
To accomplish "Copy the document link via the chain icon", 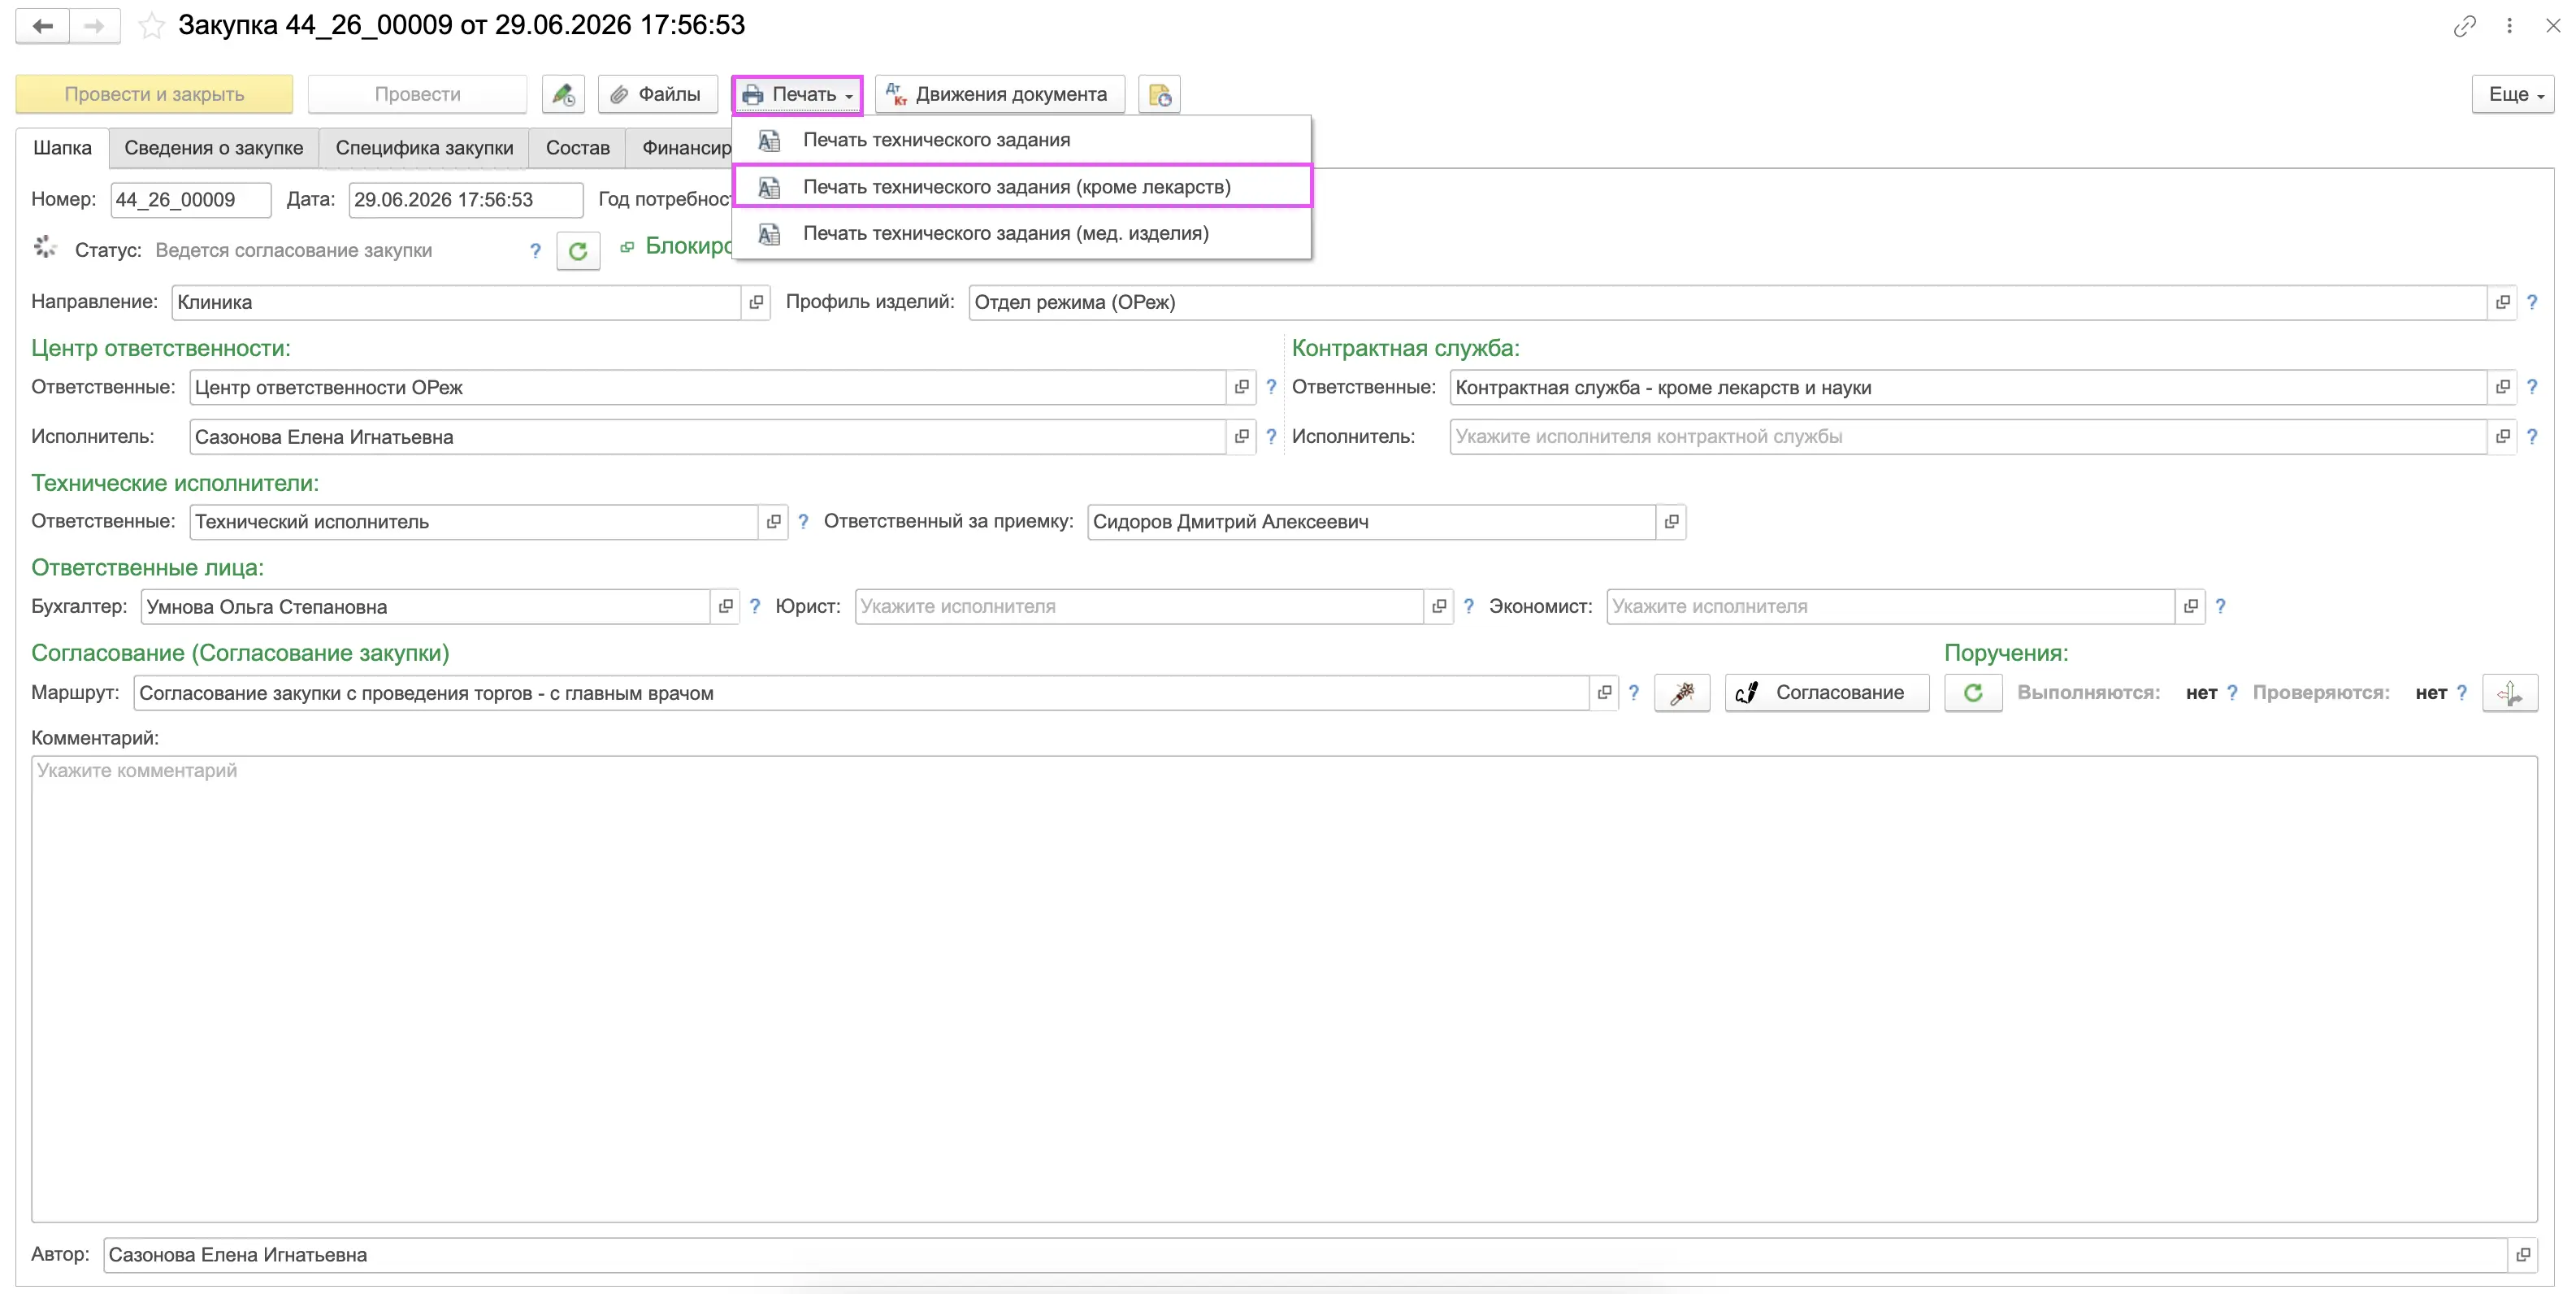I will (2464, 26).
